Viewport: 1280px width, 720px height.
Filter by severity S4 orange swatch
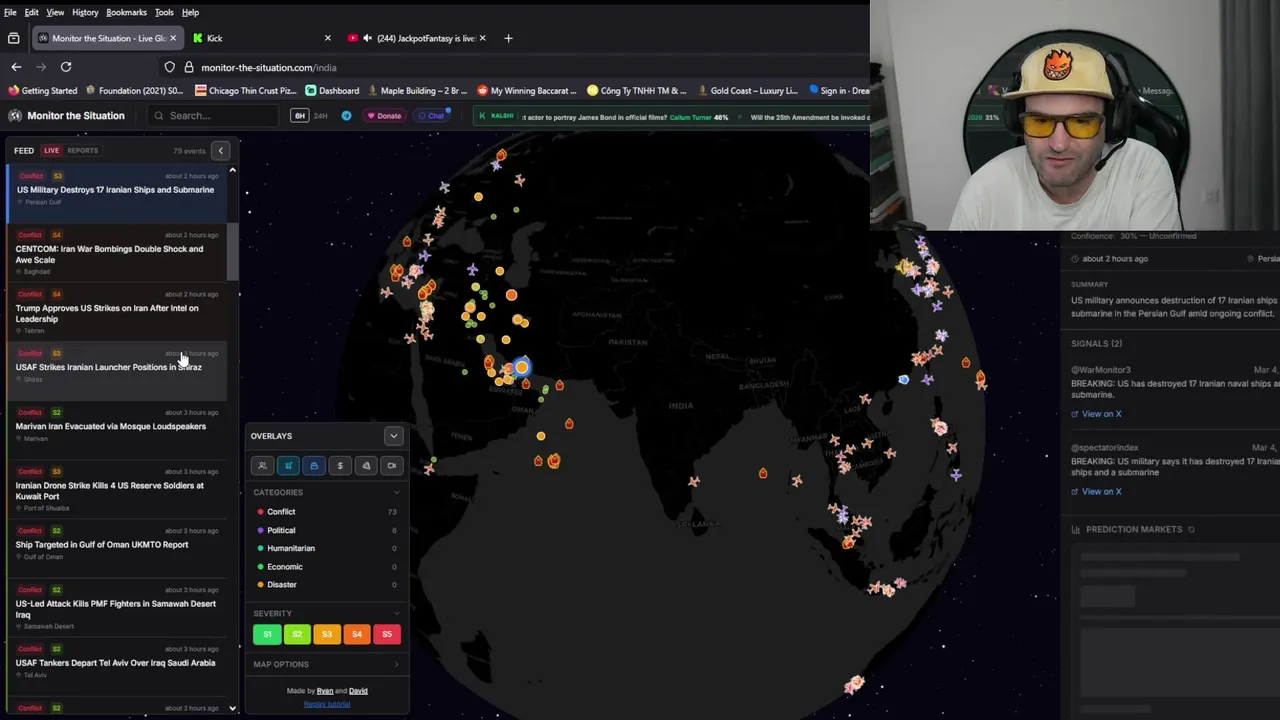coord(357,634)
